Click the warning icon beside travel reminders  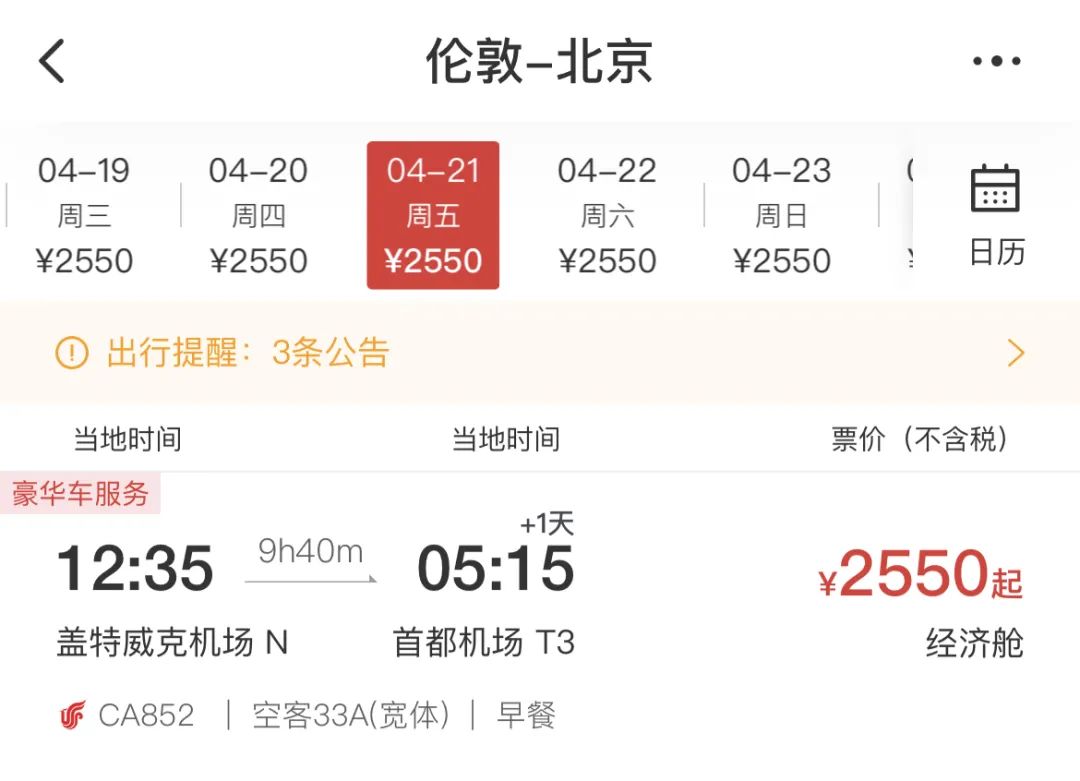[71, 352]
